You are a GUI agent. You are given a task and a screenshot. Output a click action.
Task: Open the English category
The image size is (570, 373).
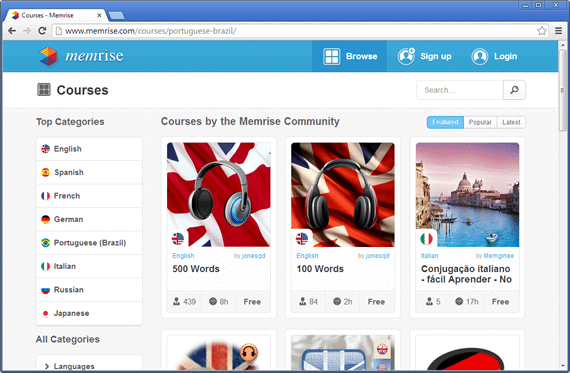coord(89,149)
